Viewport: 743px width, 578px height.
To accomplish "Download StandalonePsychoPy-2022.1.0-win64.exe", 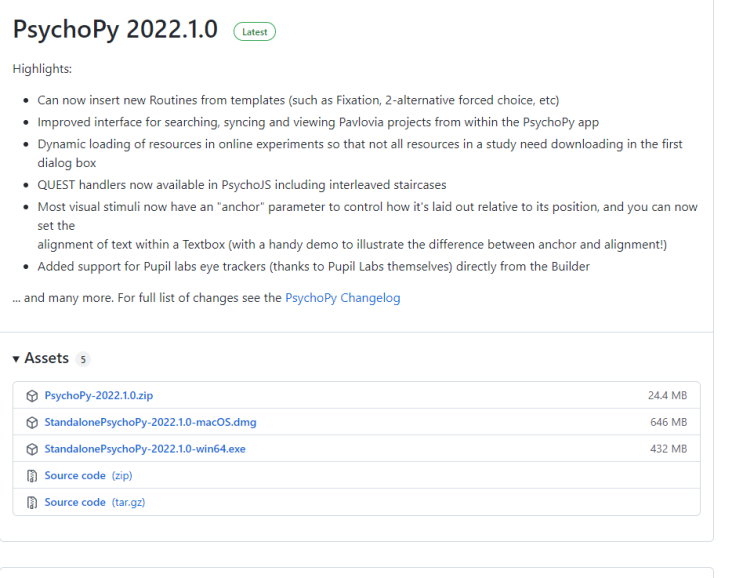I will point(145,449).
